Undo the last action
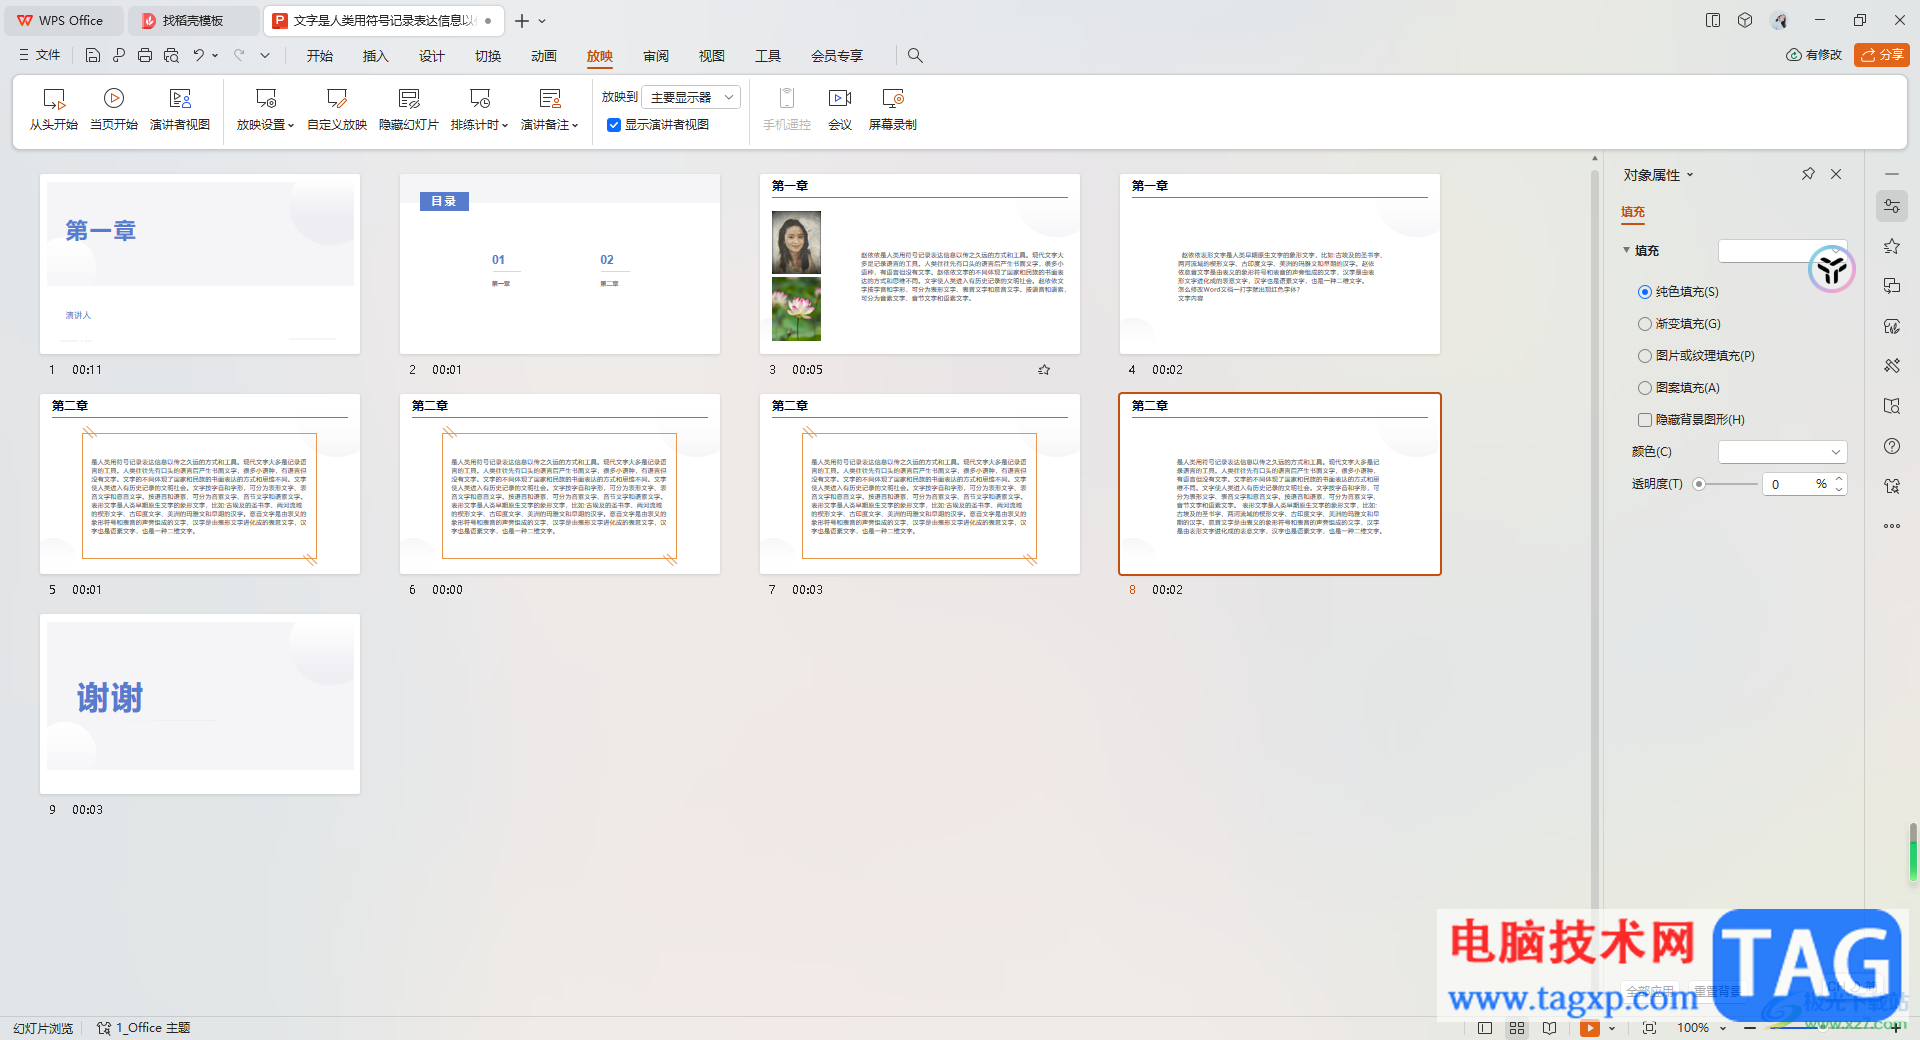1920x1040 pixels. (x=199, y=55)
